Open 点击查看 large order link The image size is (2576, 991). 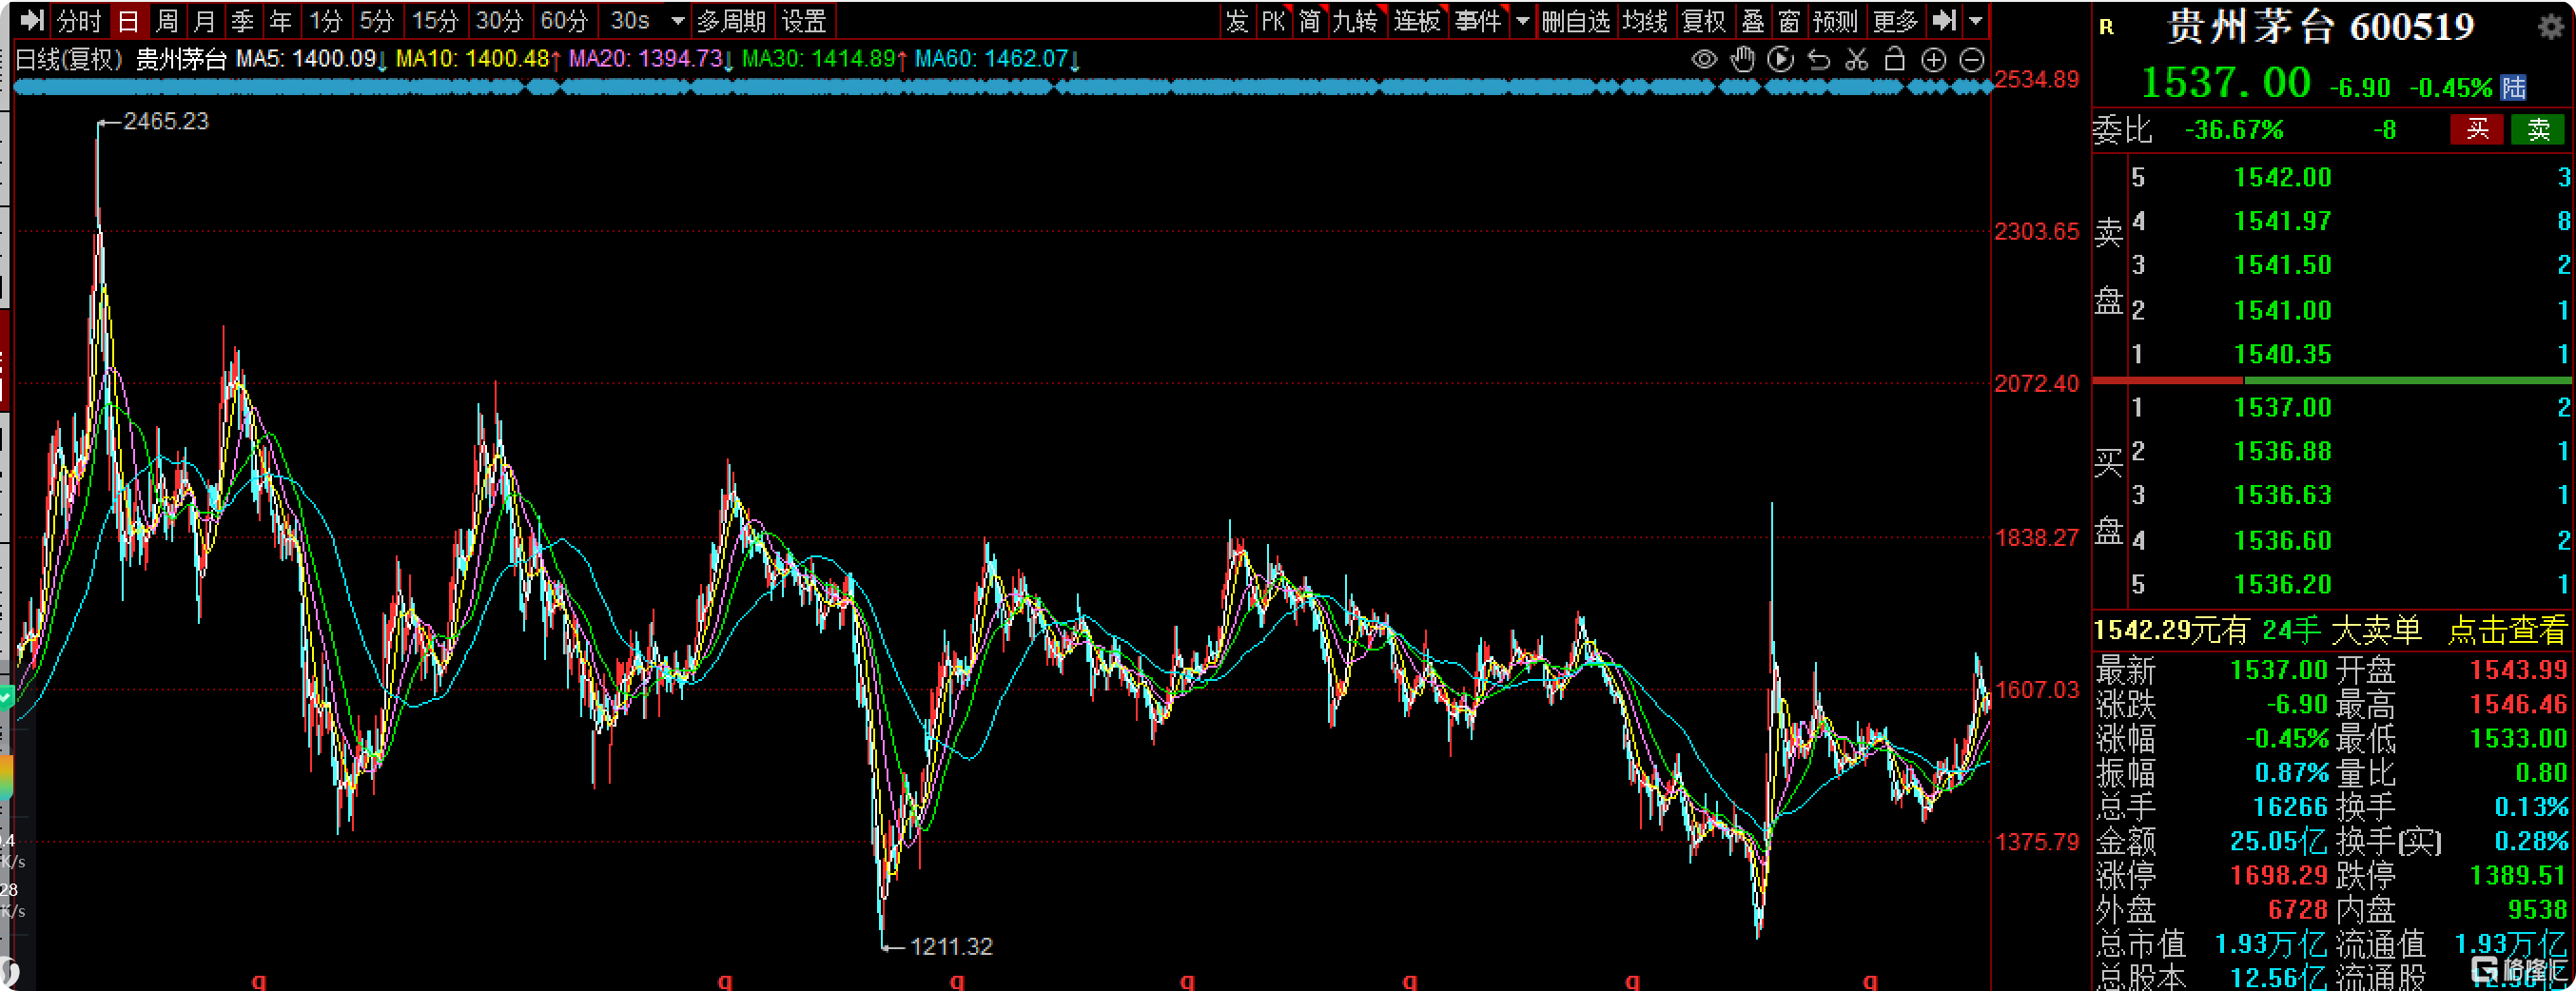(x=2508, y=631)
